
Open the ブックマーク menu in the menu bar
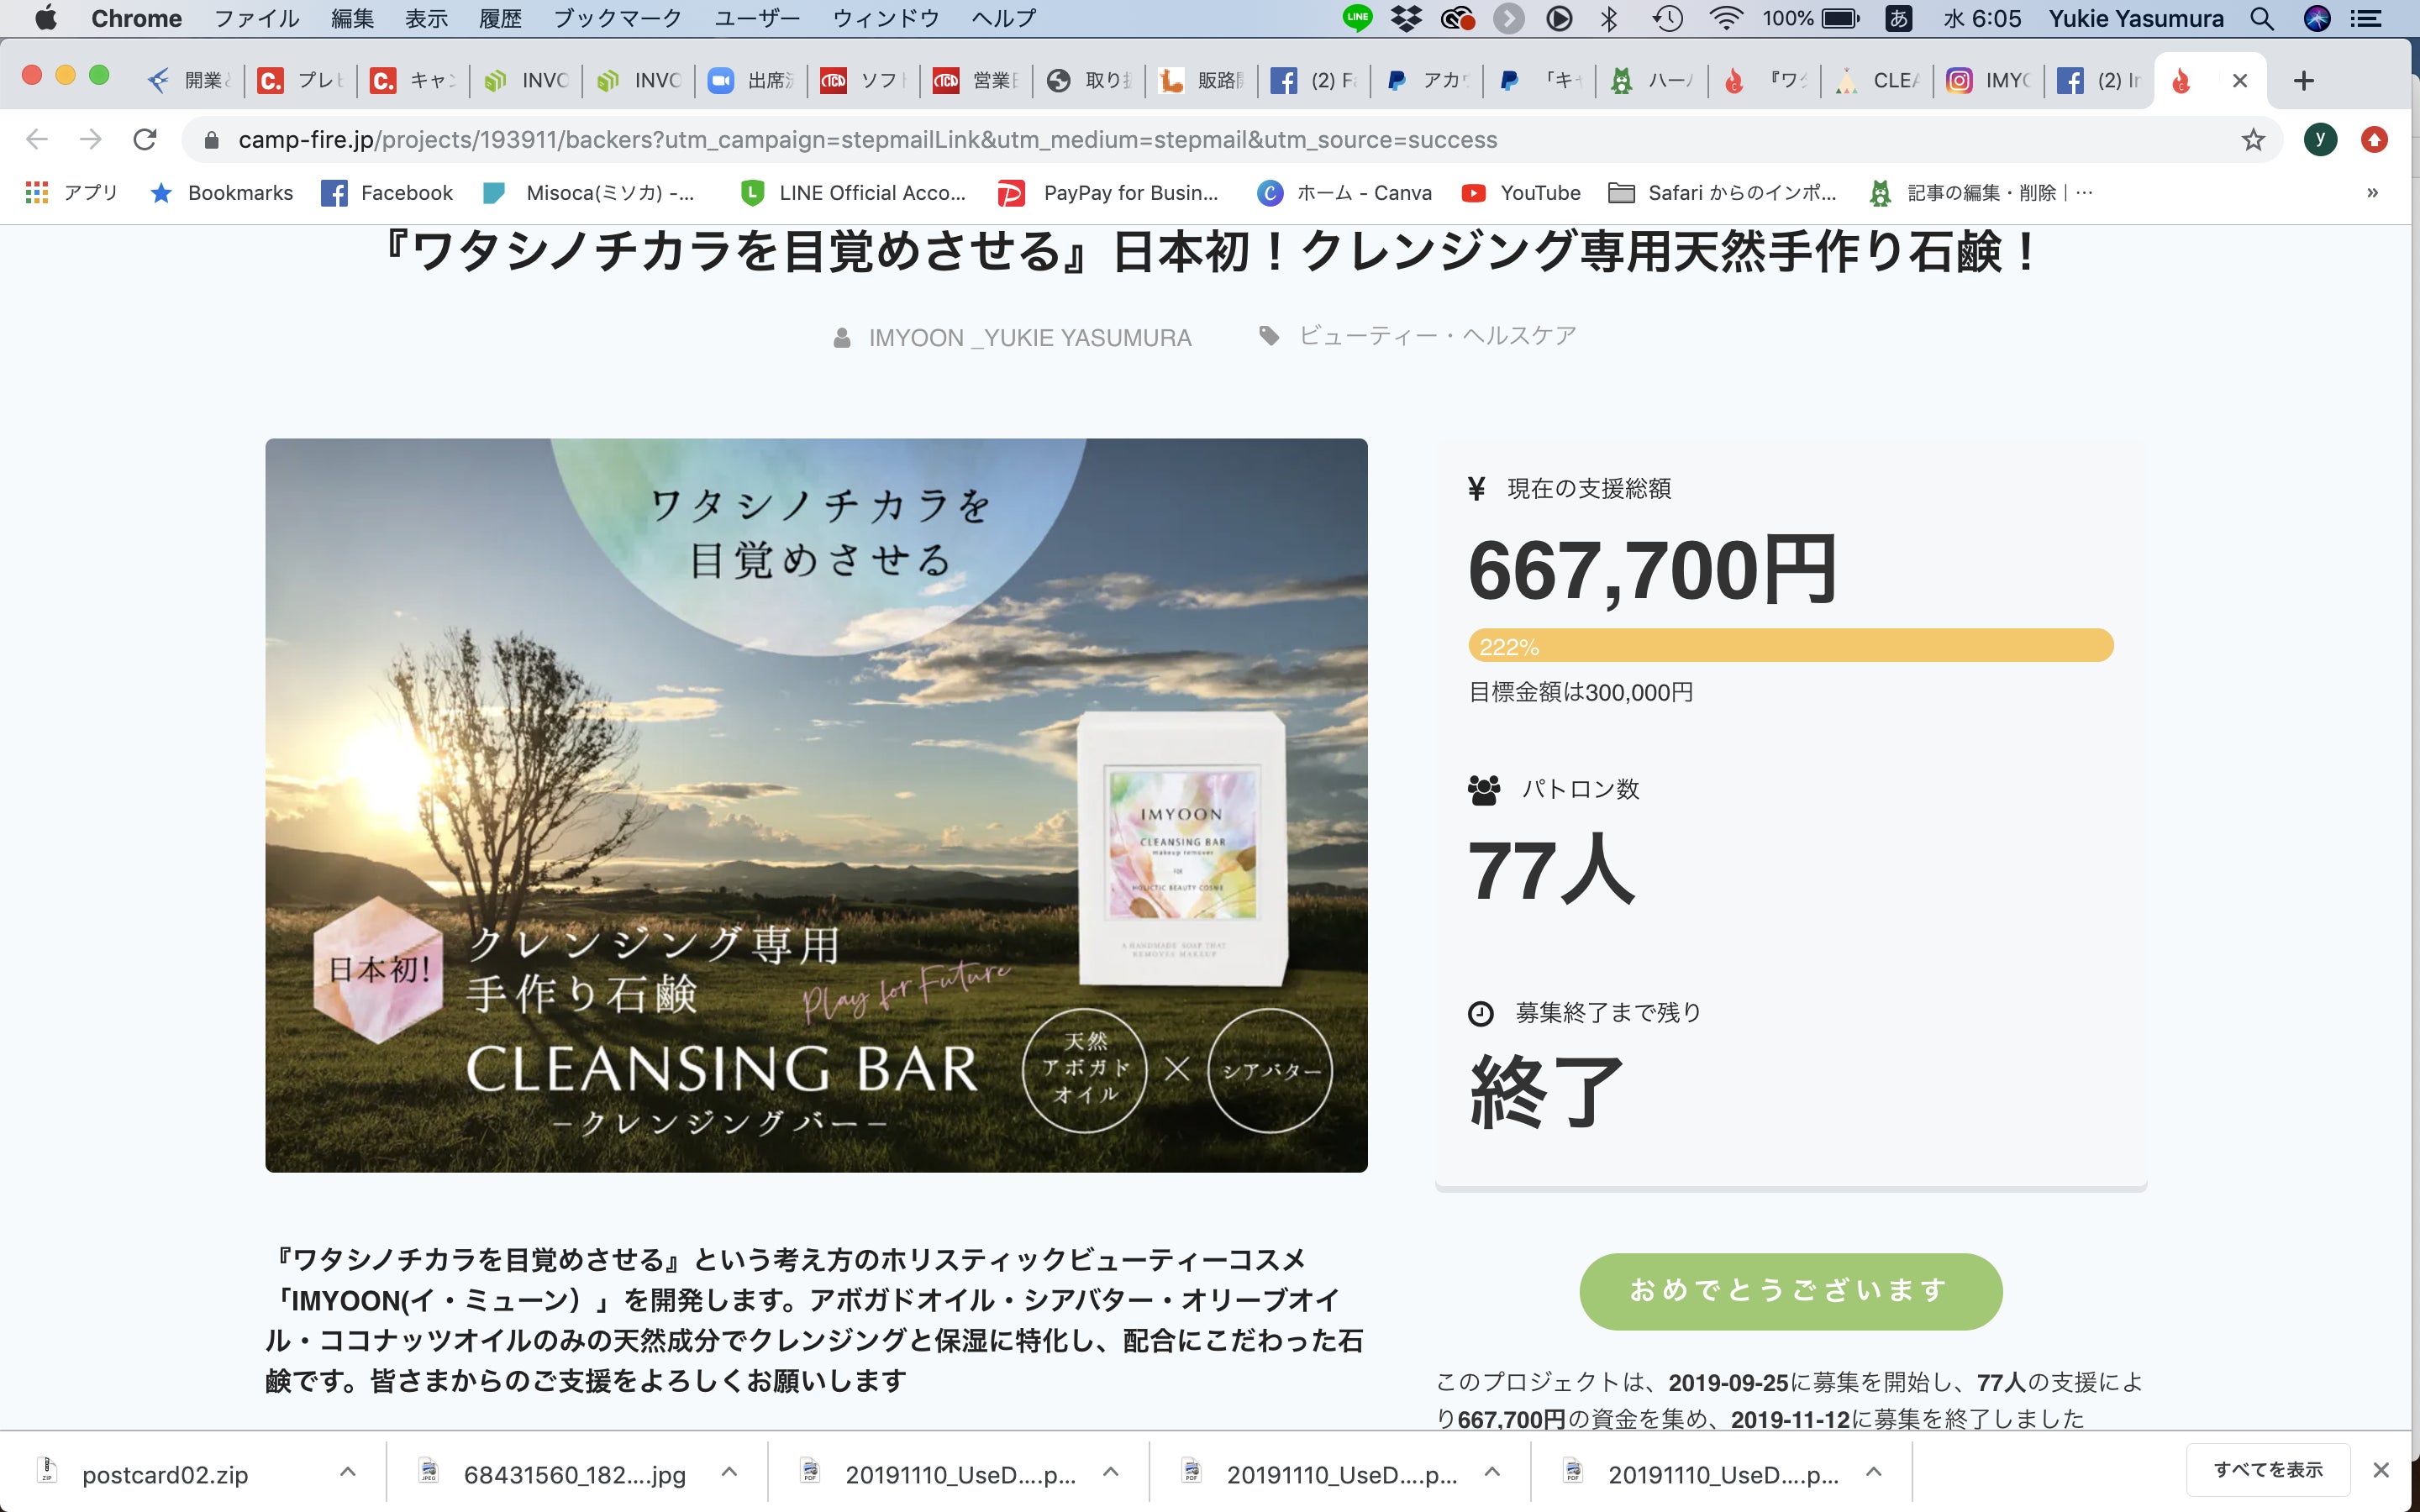coord(617,18)
